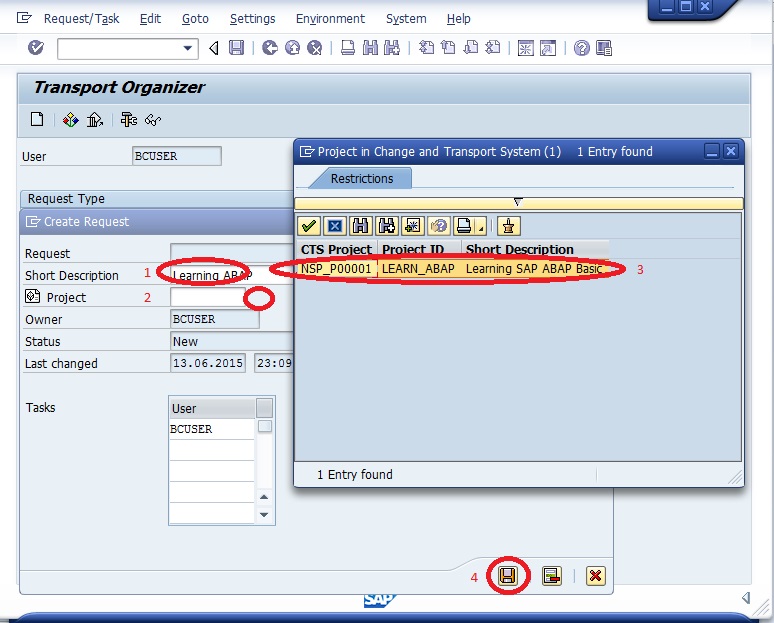Click the Save icon in Create Request dialog
Image resolution: width=774 pixels, height=623 pixels.
tap(507, 576)
